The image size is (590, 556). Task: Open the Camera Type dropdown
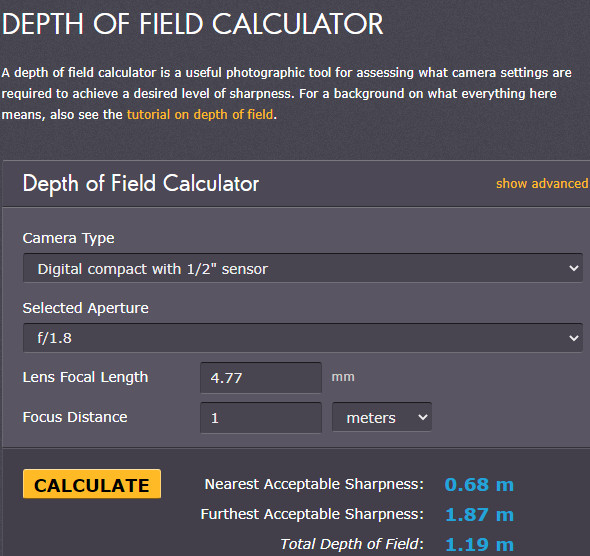[x=303, y=268]
